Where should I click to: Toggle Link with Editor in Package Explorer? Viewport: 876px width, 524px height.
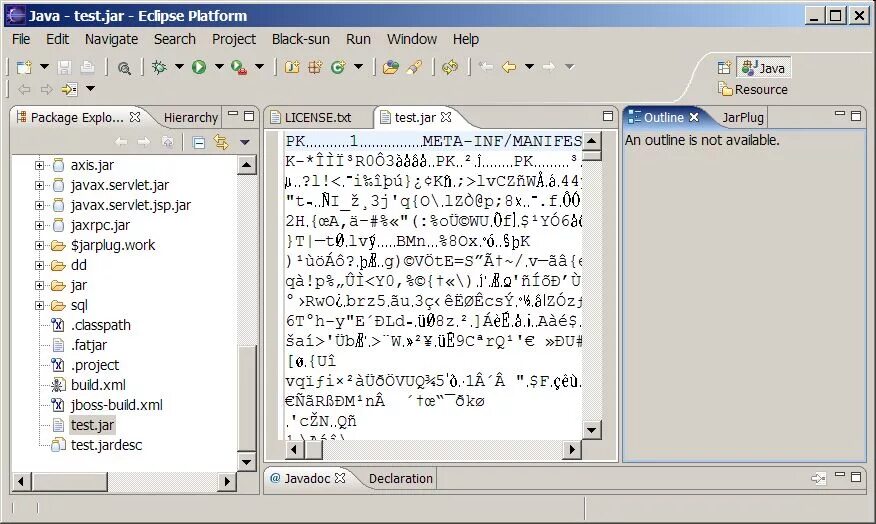221,143
